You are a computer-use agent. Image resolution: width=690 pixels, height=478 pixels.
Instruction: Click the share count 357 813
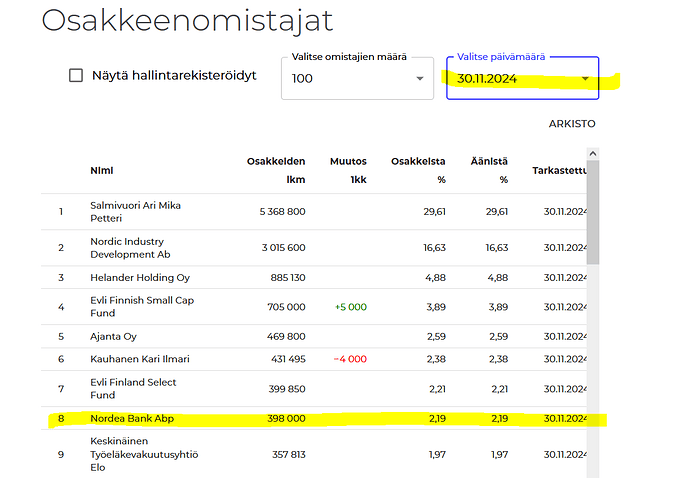click(289, 455)
